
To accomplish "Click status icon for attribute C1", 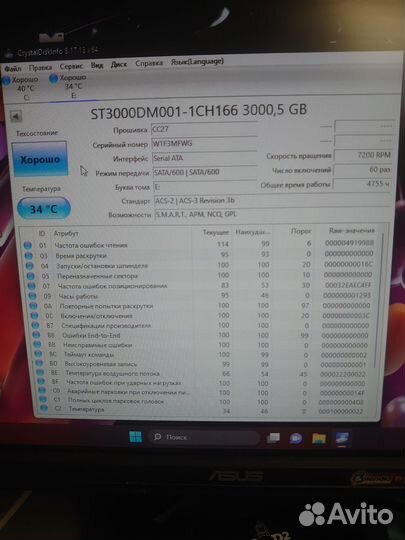I will [43, 400].
